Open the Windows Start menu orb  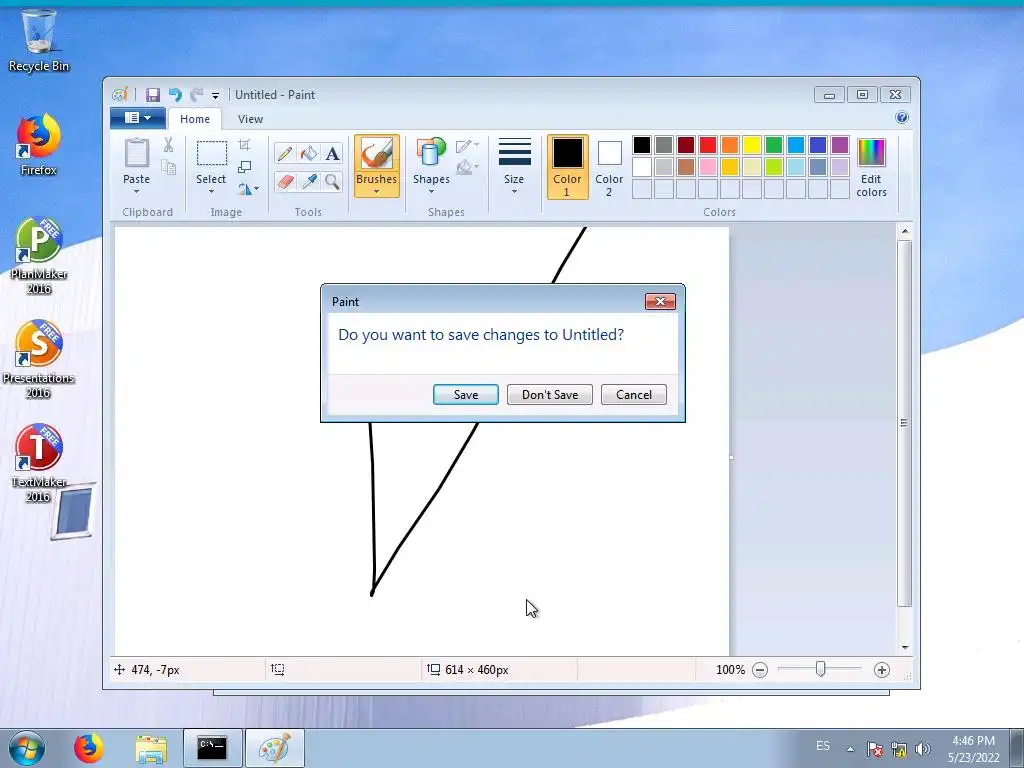[27, 748]
